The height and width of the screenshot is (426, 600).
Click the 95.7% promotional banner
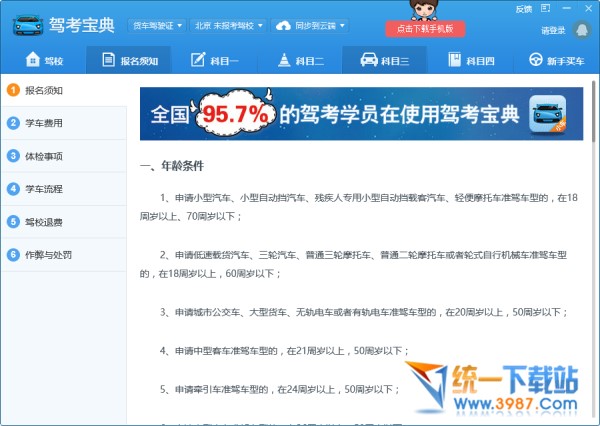click(x=361, y=114)
